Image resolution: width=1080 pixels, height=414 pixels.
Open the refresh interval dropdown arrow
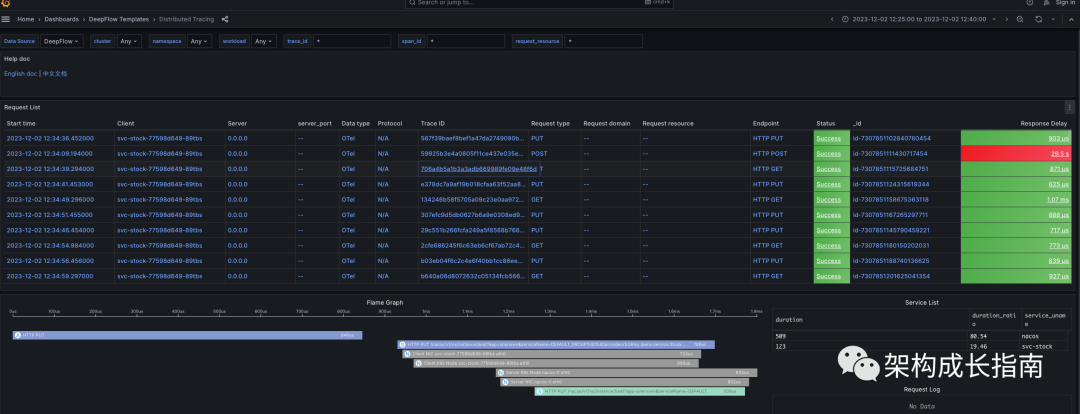[x=1052, y=19]
